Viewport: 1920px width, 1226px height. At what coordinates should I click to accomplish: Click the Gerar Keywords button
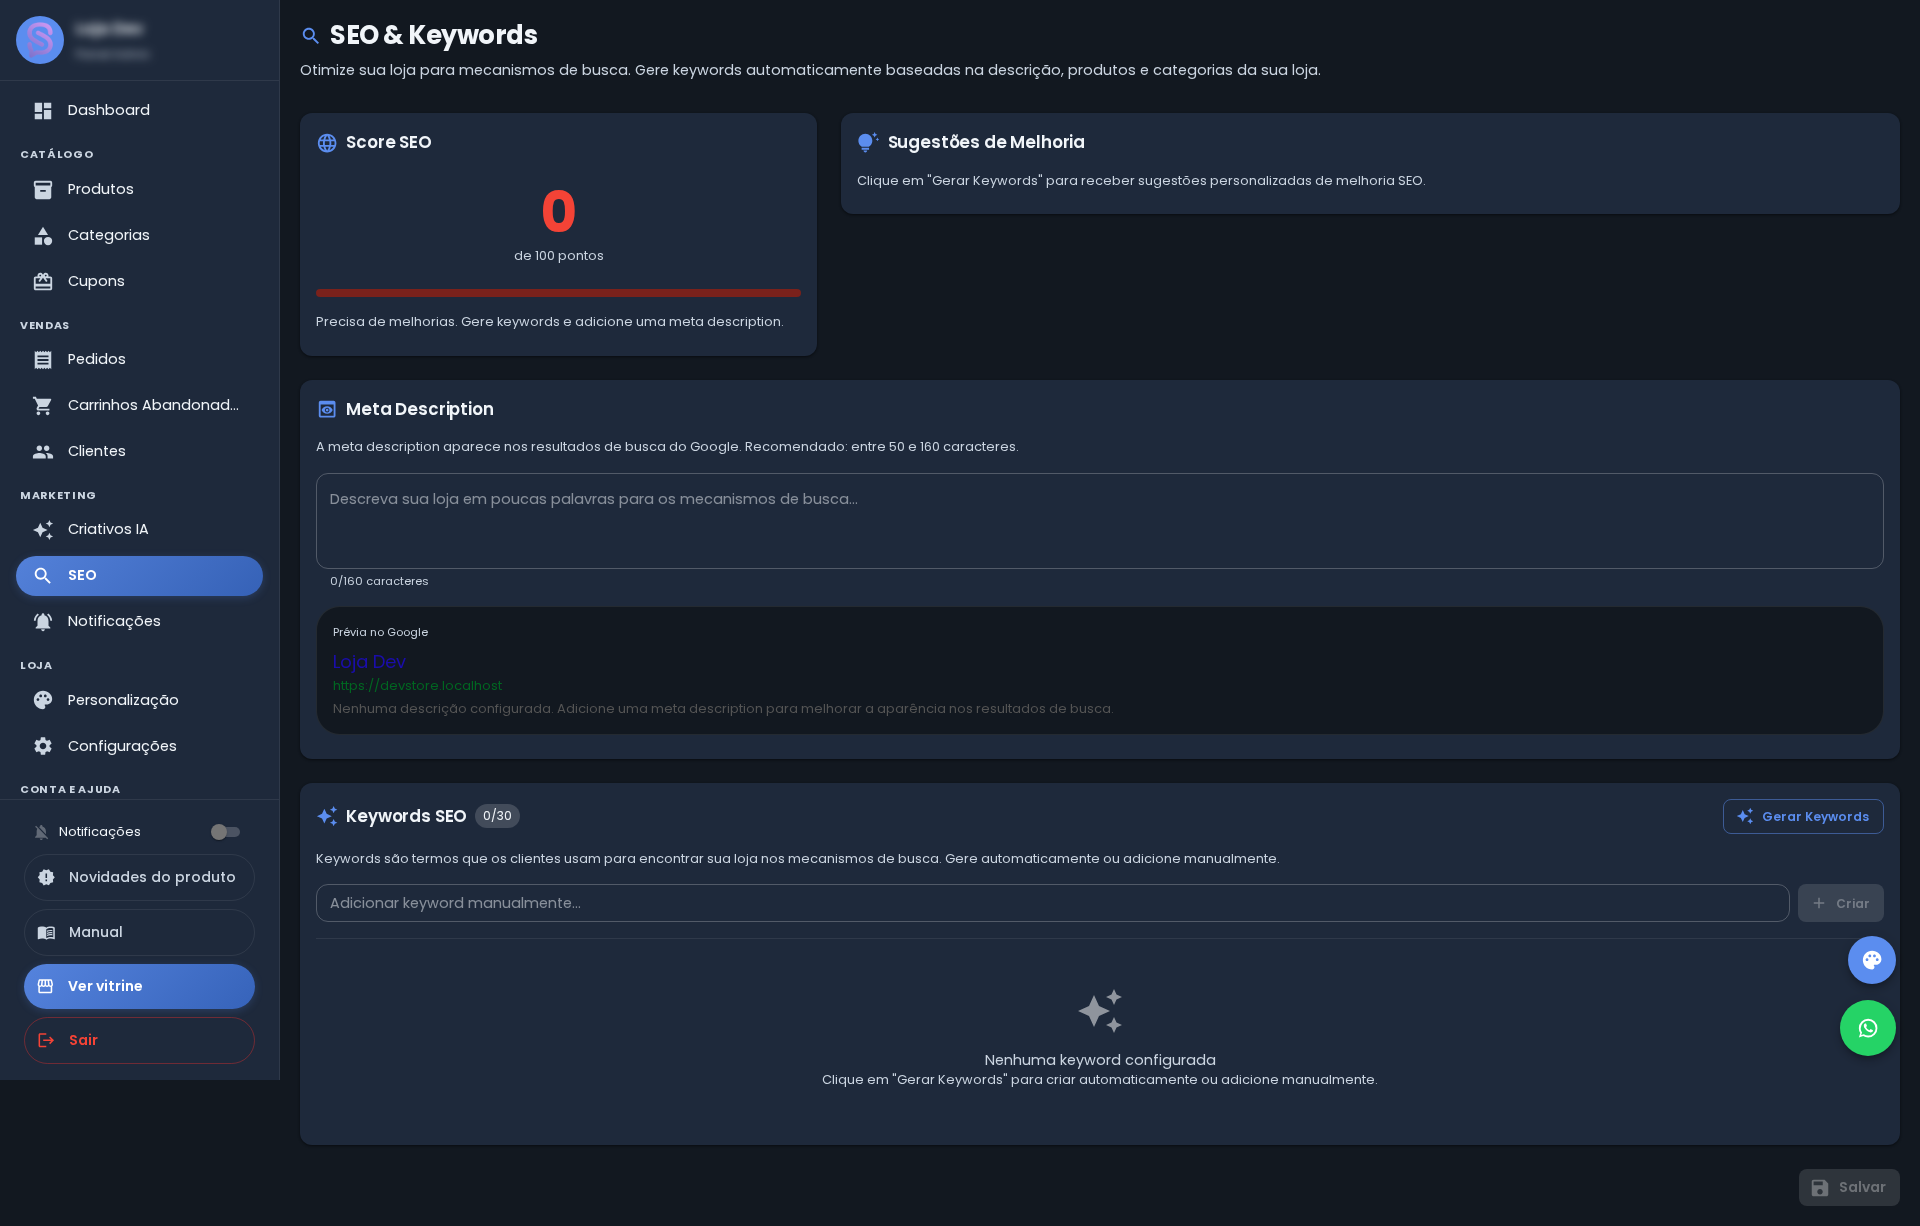1803,816
